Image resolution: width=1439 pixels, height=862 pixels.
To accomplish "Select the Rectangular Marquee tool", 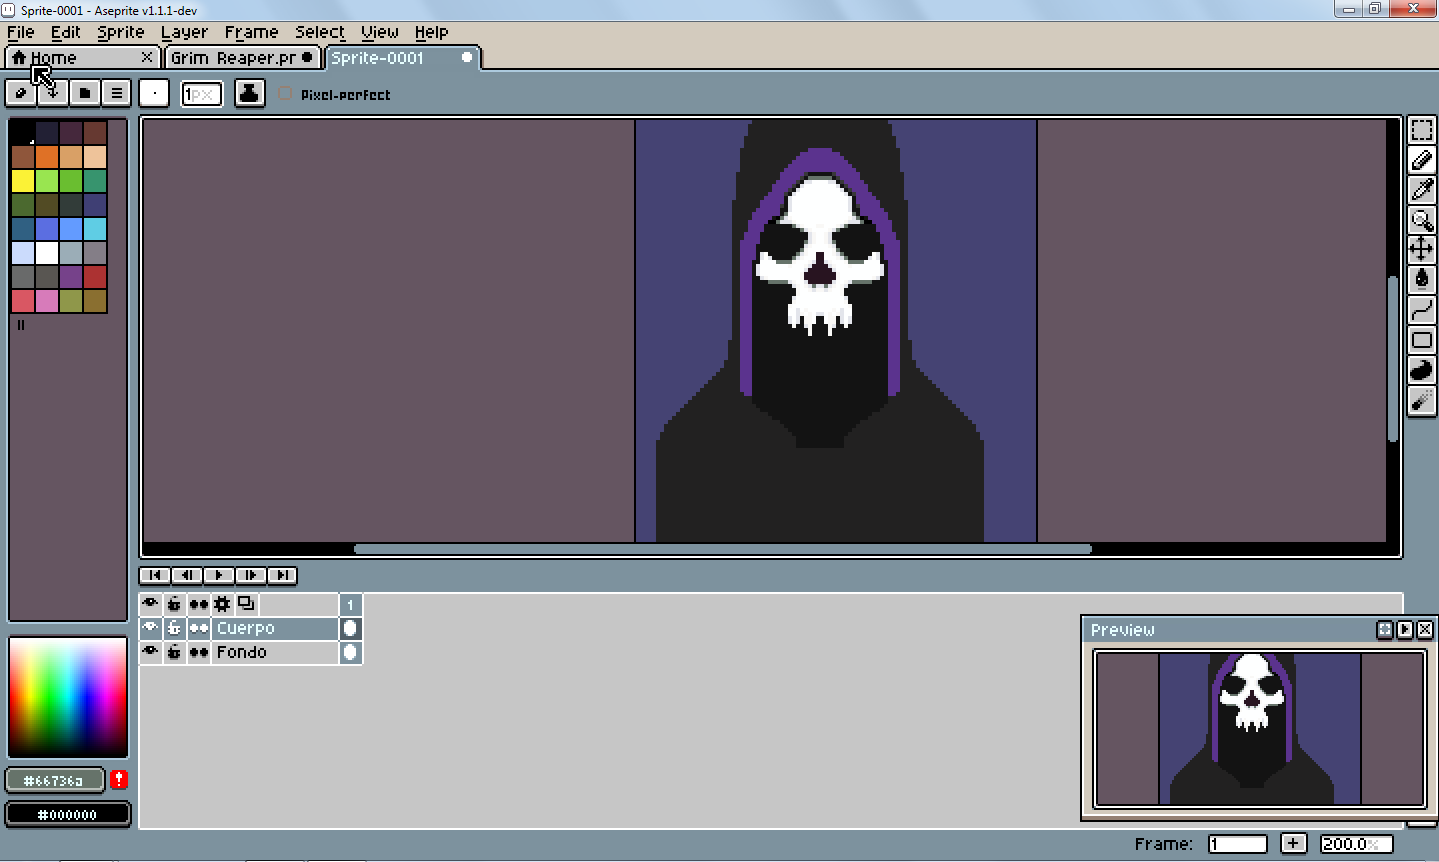I will click(1421, 130).
